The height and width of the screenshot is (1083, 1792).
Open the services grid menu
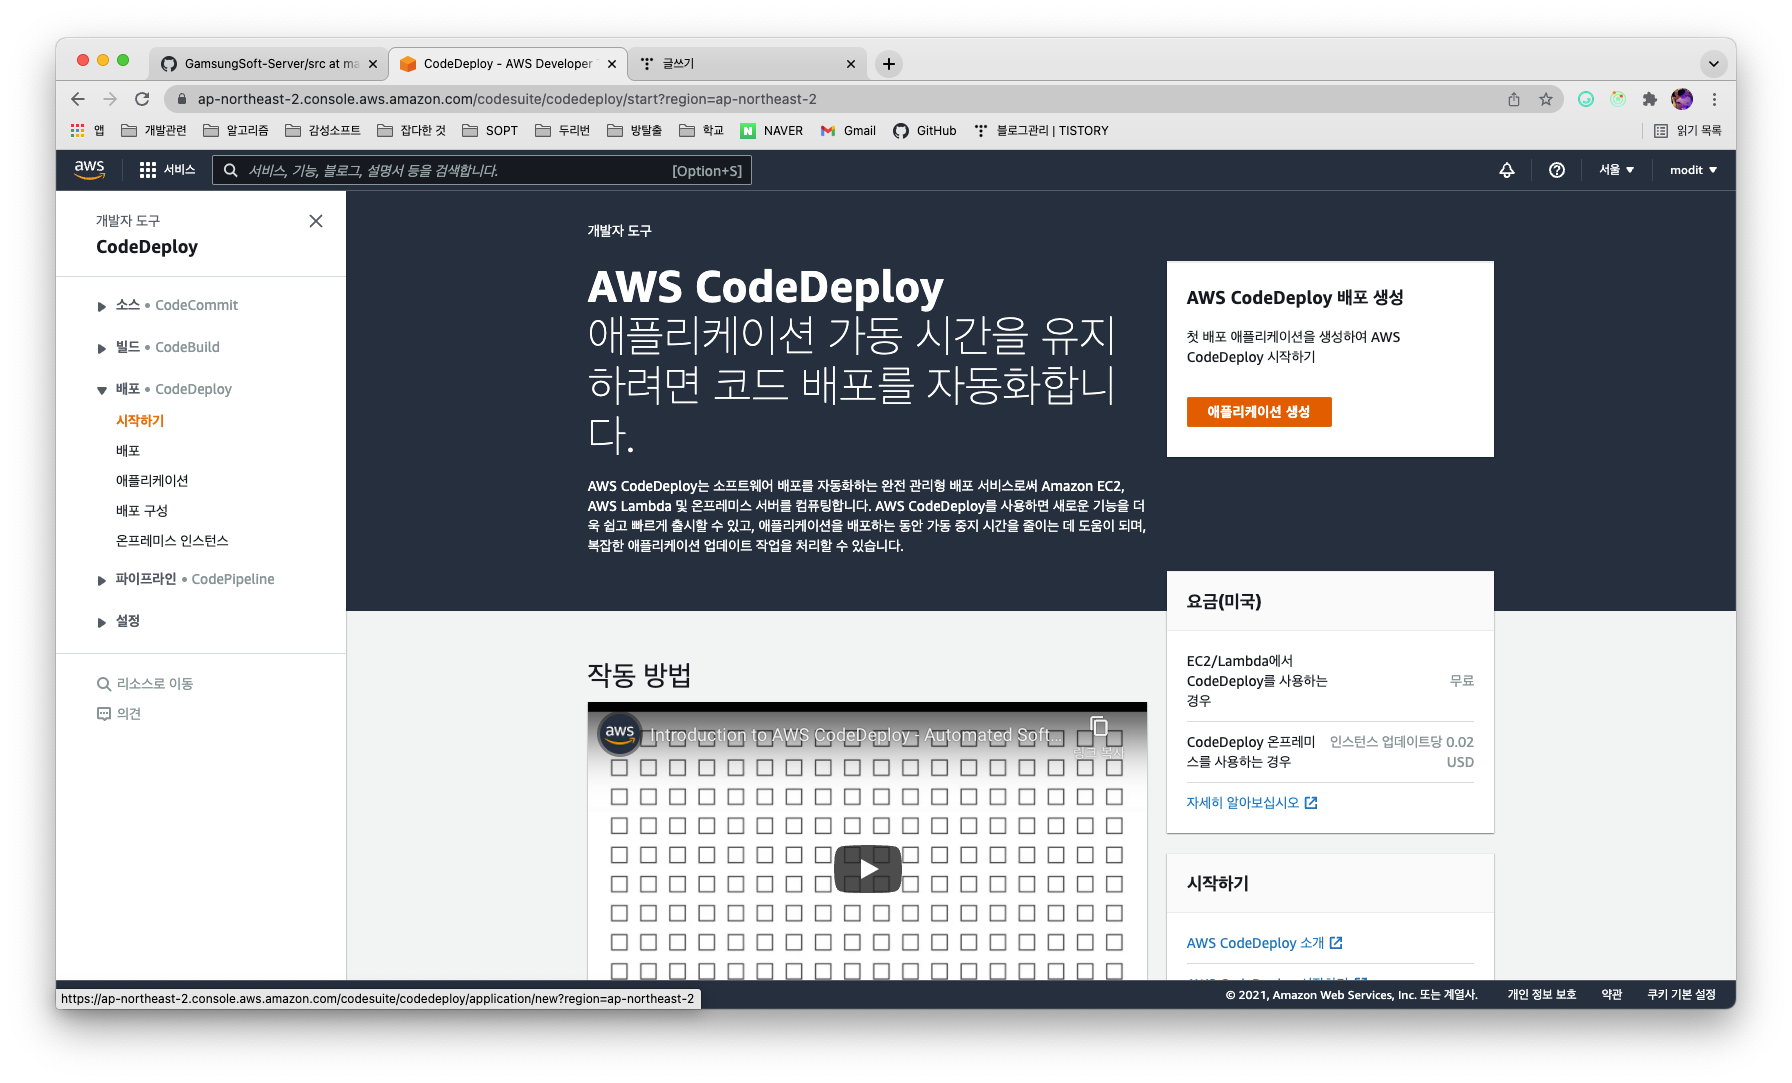167,170
